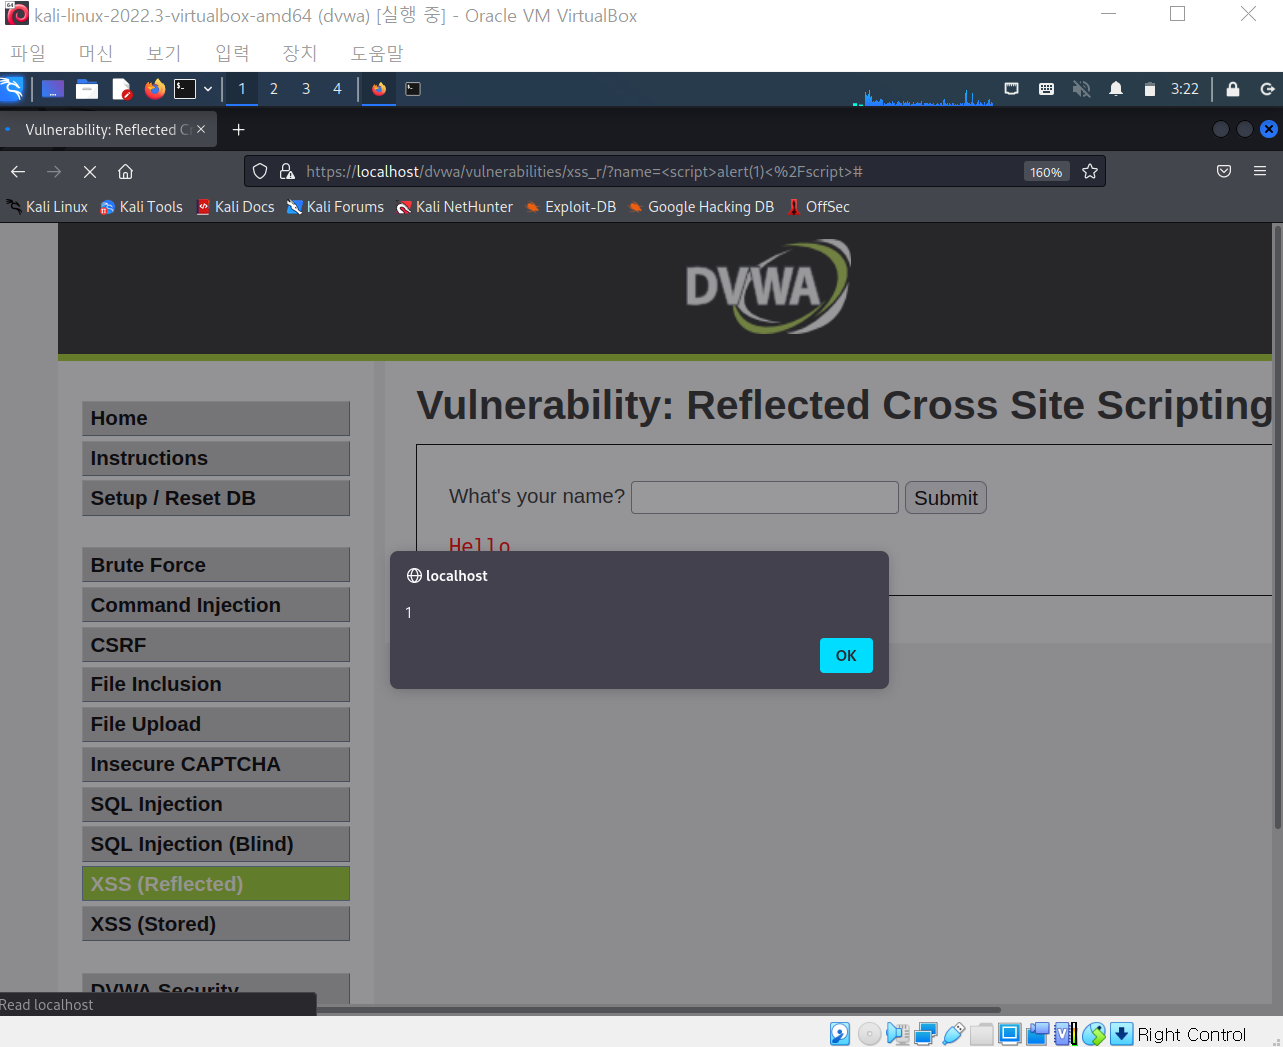Screen dimensions: 1283x1047
Task: Select the terminal window in the task list
Action: (x=413, y=89)
